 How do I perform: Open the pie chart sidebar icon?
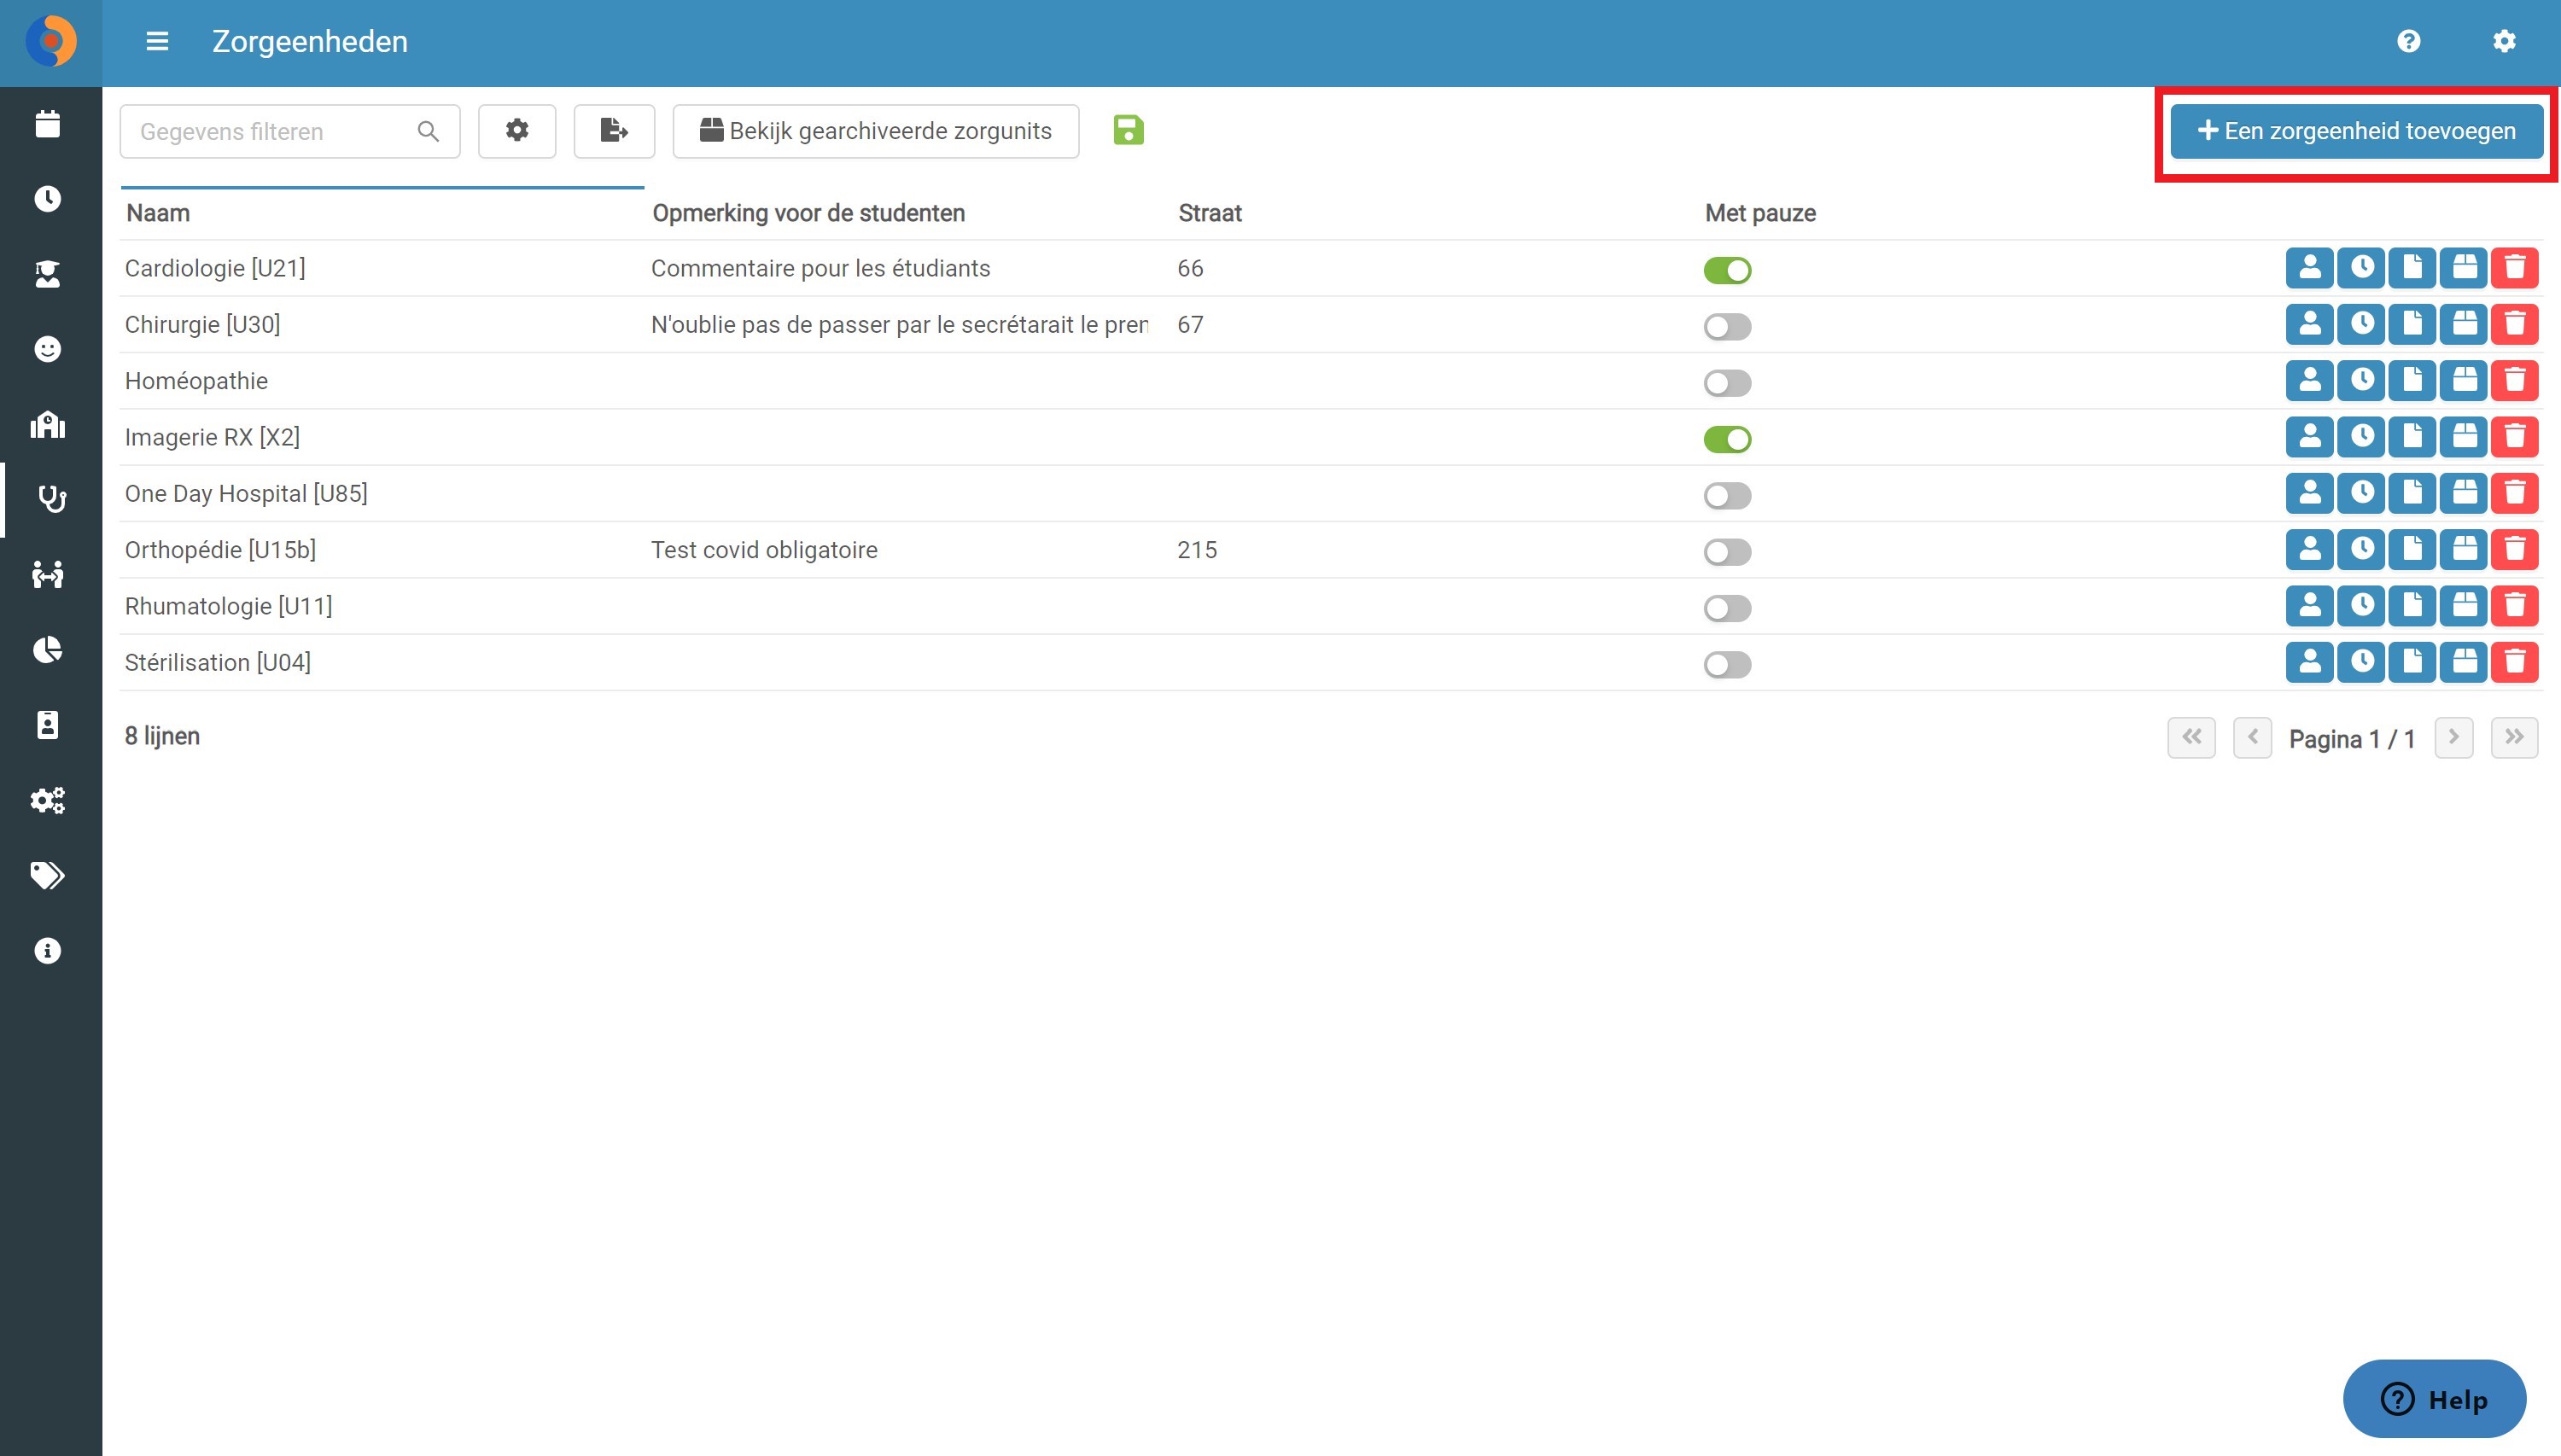click(x=48, y=650)
